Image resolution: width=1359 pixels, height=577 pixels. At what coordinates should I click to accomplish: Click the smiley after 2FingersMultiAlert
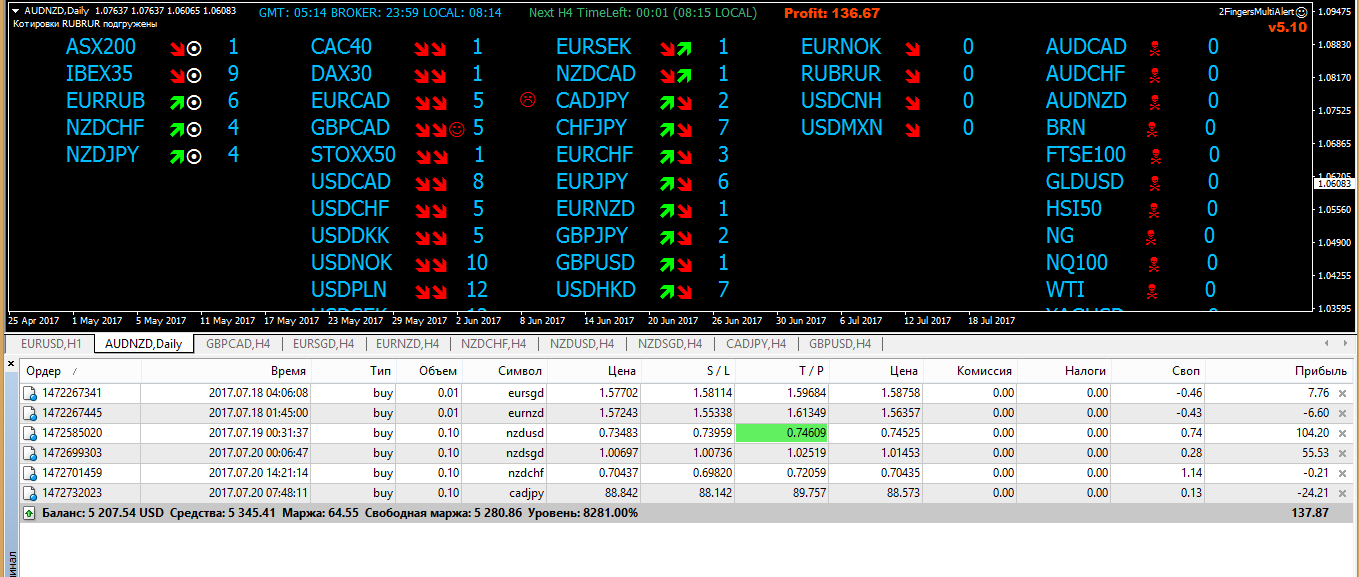click(1301, 12)
